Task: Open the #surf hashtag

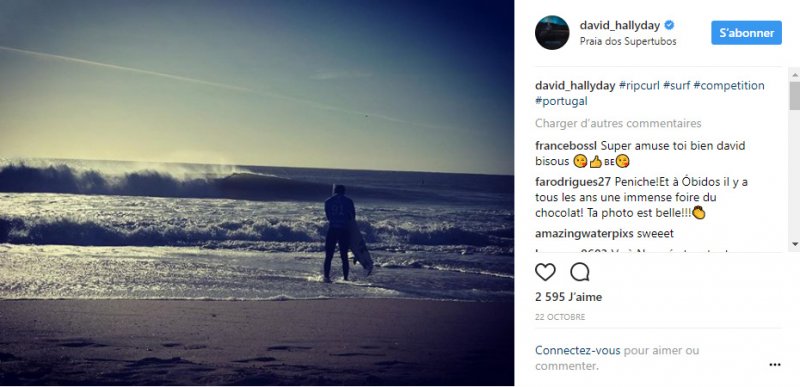Action: (677, 86)
